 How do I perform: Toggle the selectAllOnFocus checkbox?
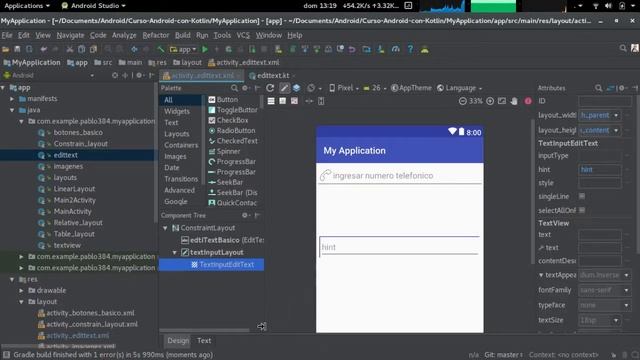pos(582,210)
